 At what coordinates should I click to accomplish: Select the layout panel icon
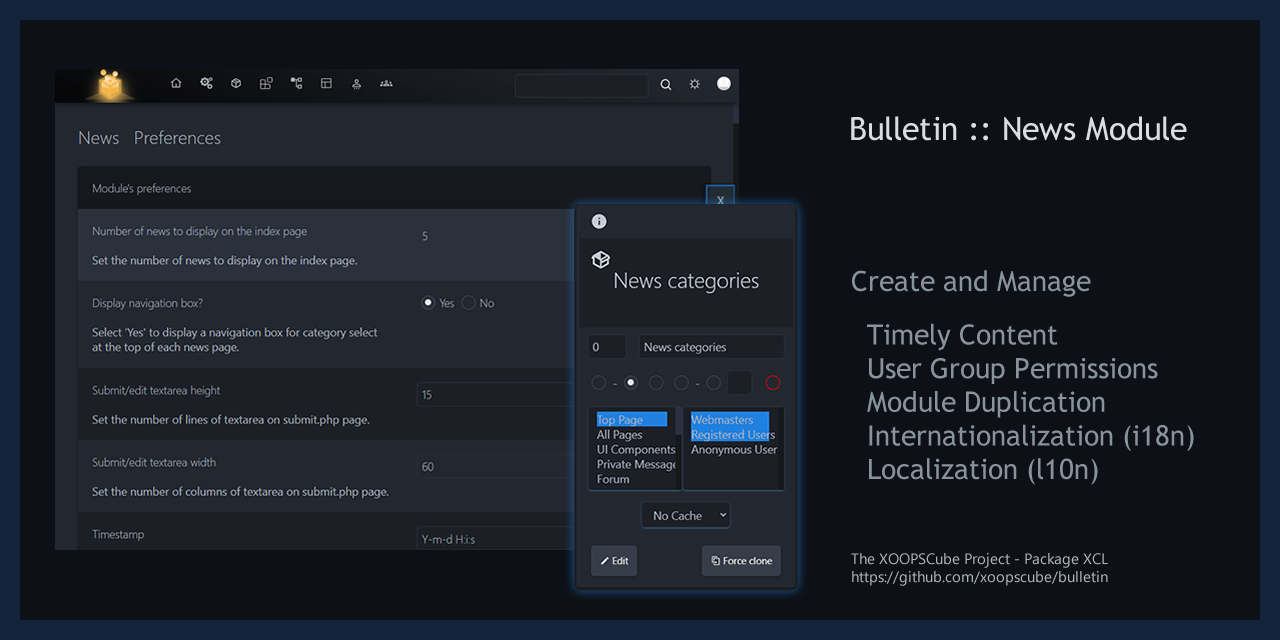(326, 84)
